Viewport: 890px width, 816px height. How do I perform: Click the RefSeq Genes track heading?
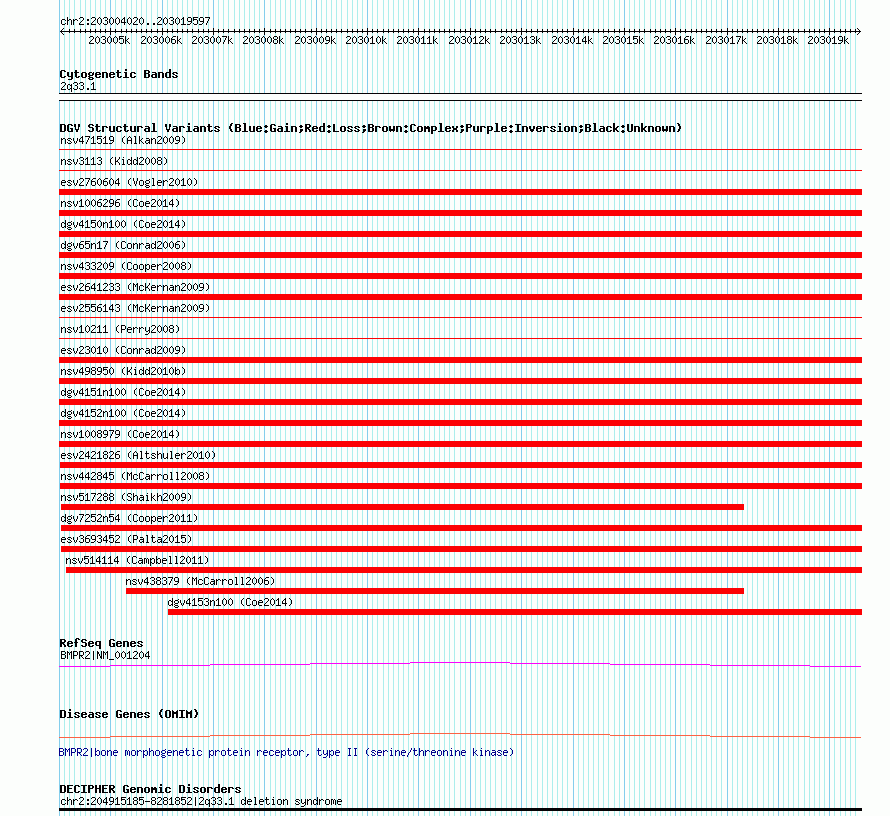tap(102, 643)
